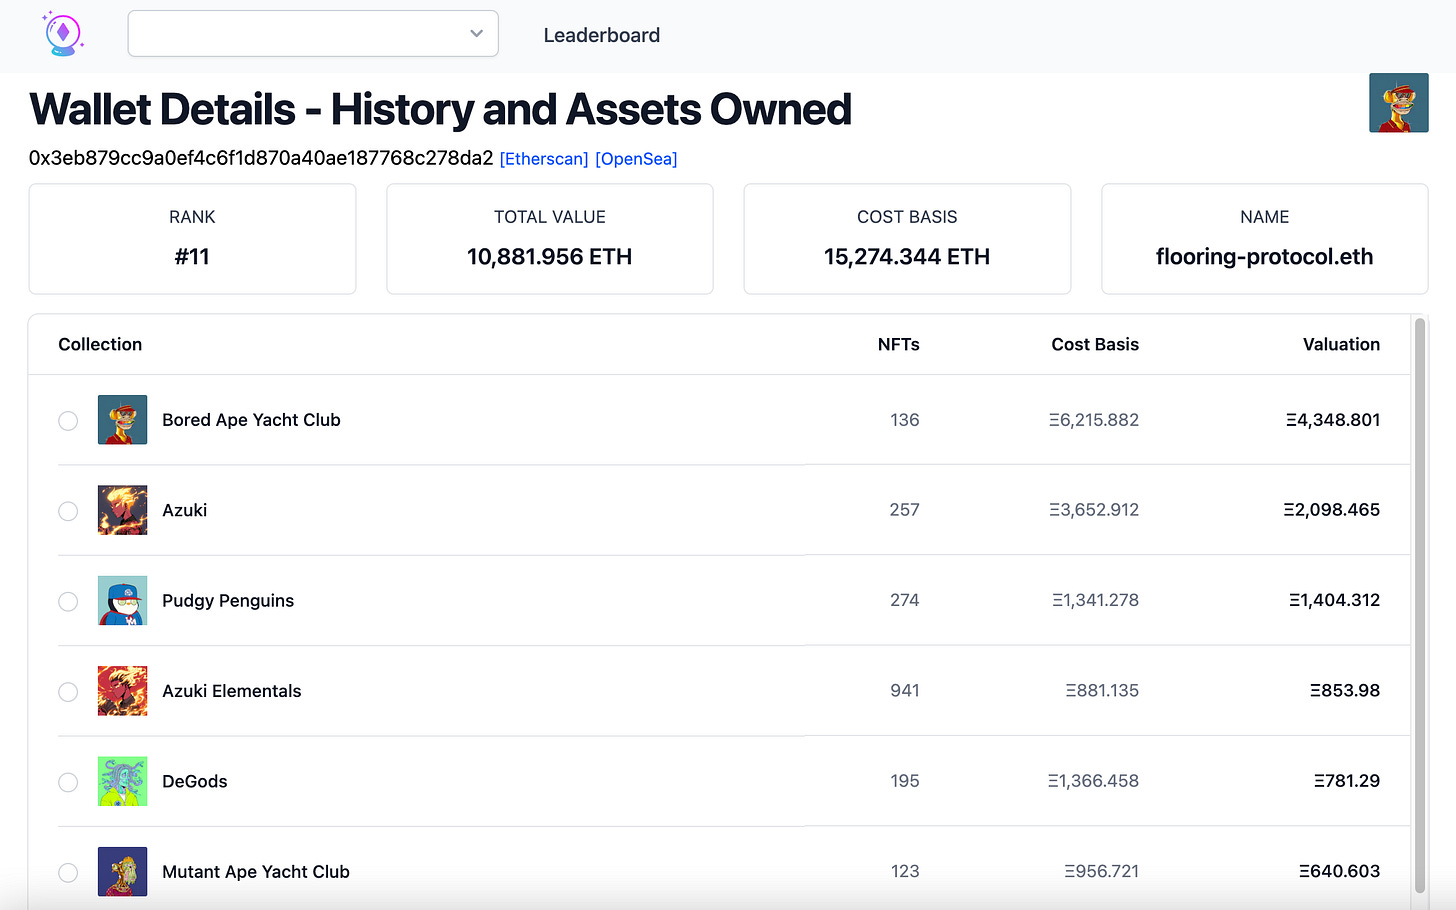Click the Mutant Ape Yacht Club collection icon
The image size is (1456, 910).
click(122, 871)
